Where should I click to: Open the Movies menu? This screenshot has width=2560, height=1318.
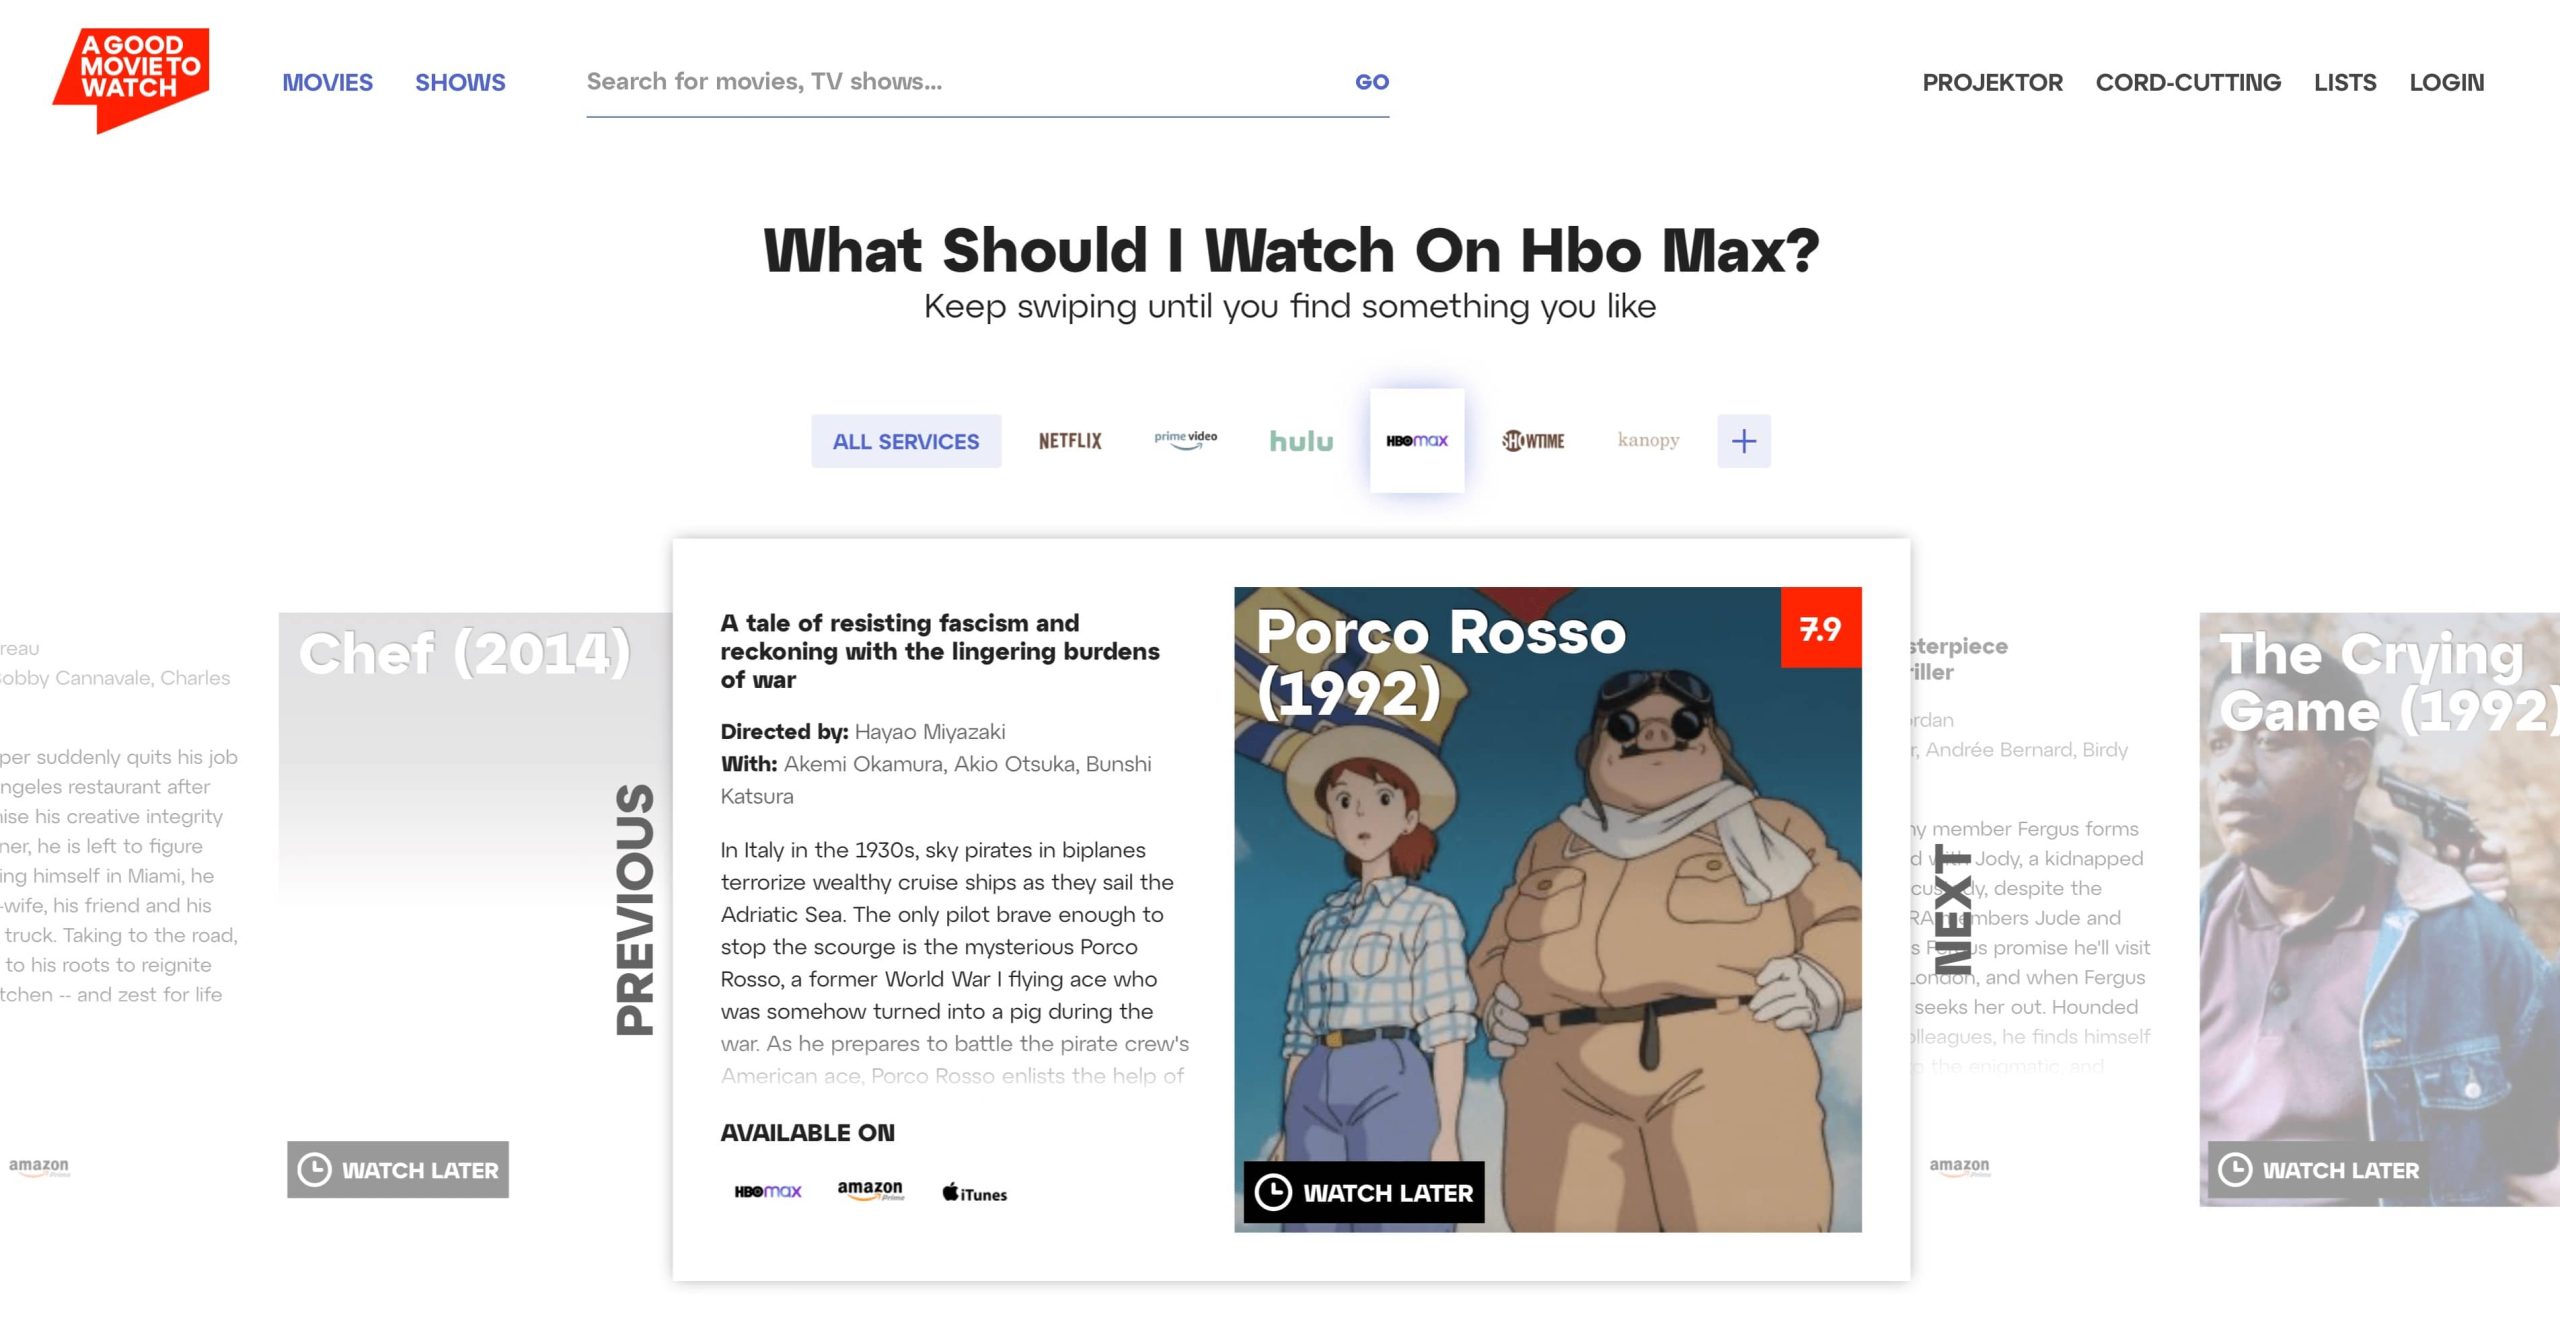[327, 82]
